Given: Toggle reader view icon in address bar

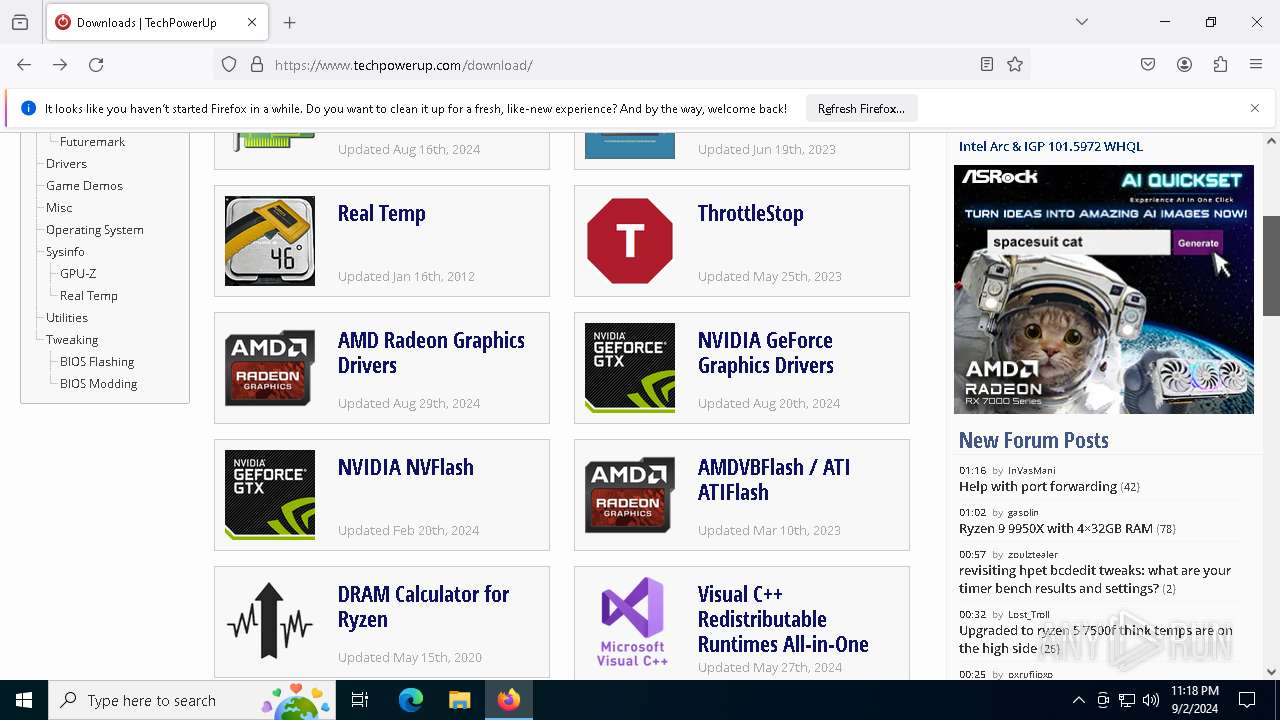Looking at the screenshot, I should point(987,65).
